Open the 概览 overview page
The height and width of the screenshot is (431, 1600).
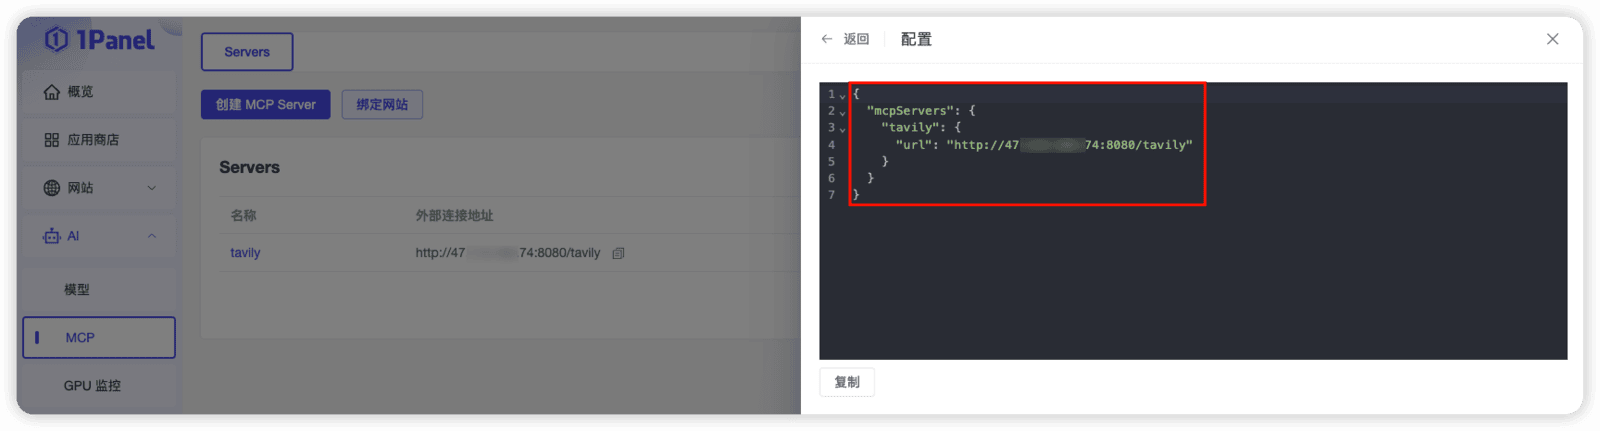(98, 92)
